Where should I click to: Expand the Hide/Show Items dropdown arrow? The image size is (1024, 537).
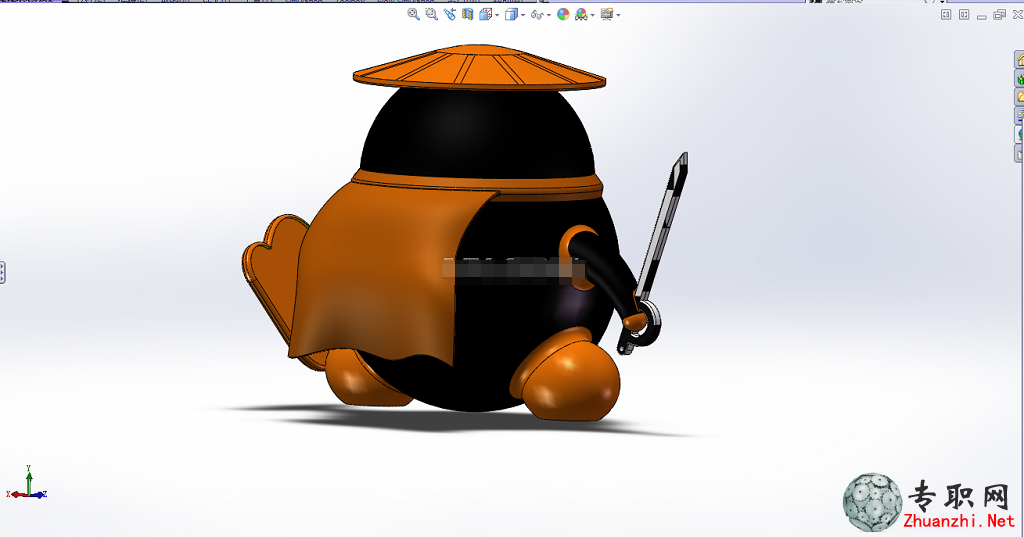click(x=549, y=15)
